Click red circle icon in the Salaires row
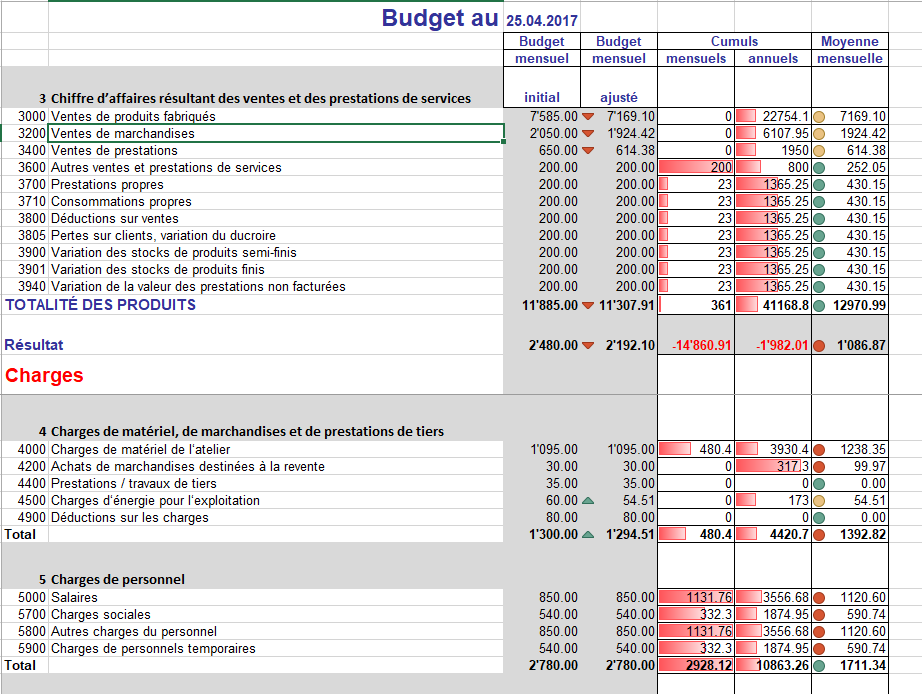 point(819,598)
